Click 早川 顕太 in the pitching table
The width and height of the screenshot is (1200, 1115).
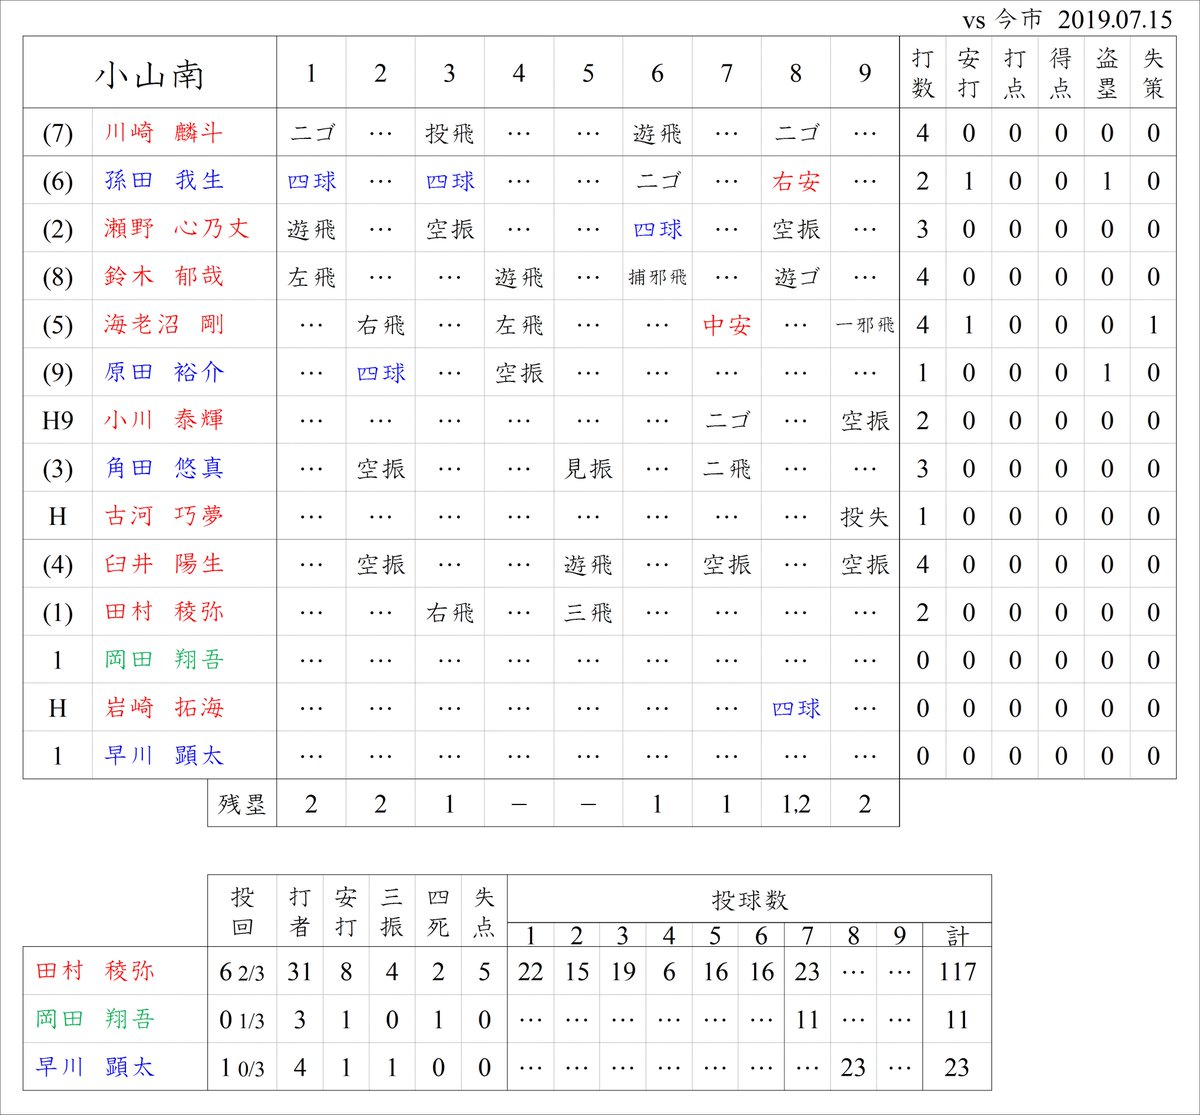95,1067
